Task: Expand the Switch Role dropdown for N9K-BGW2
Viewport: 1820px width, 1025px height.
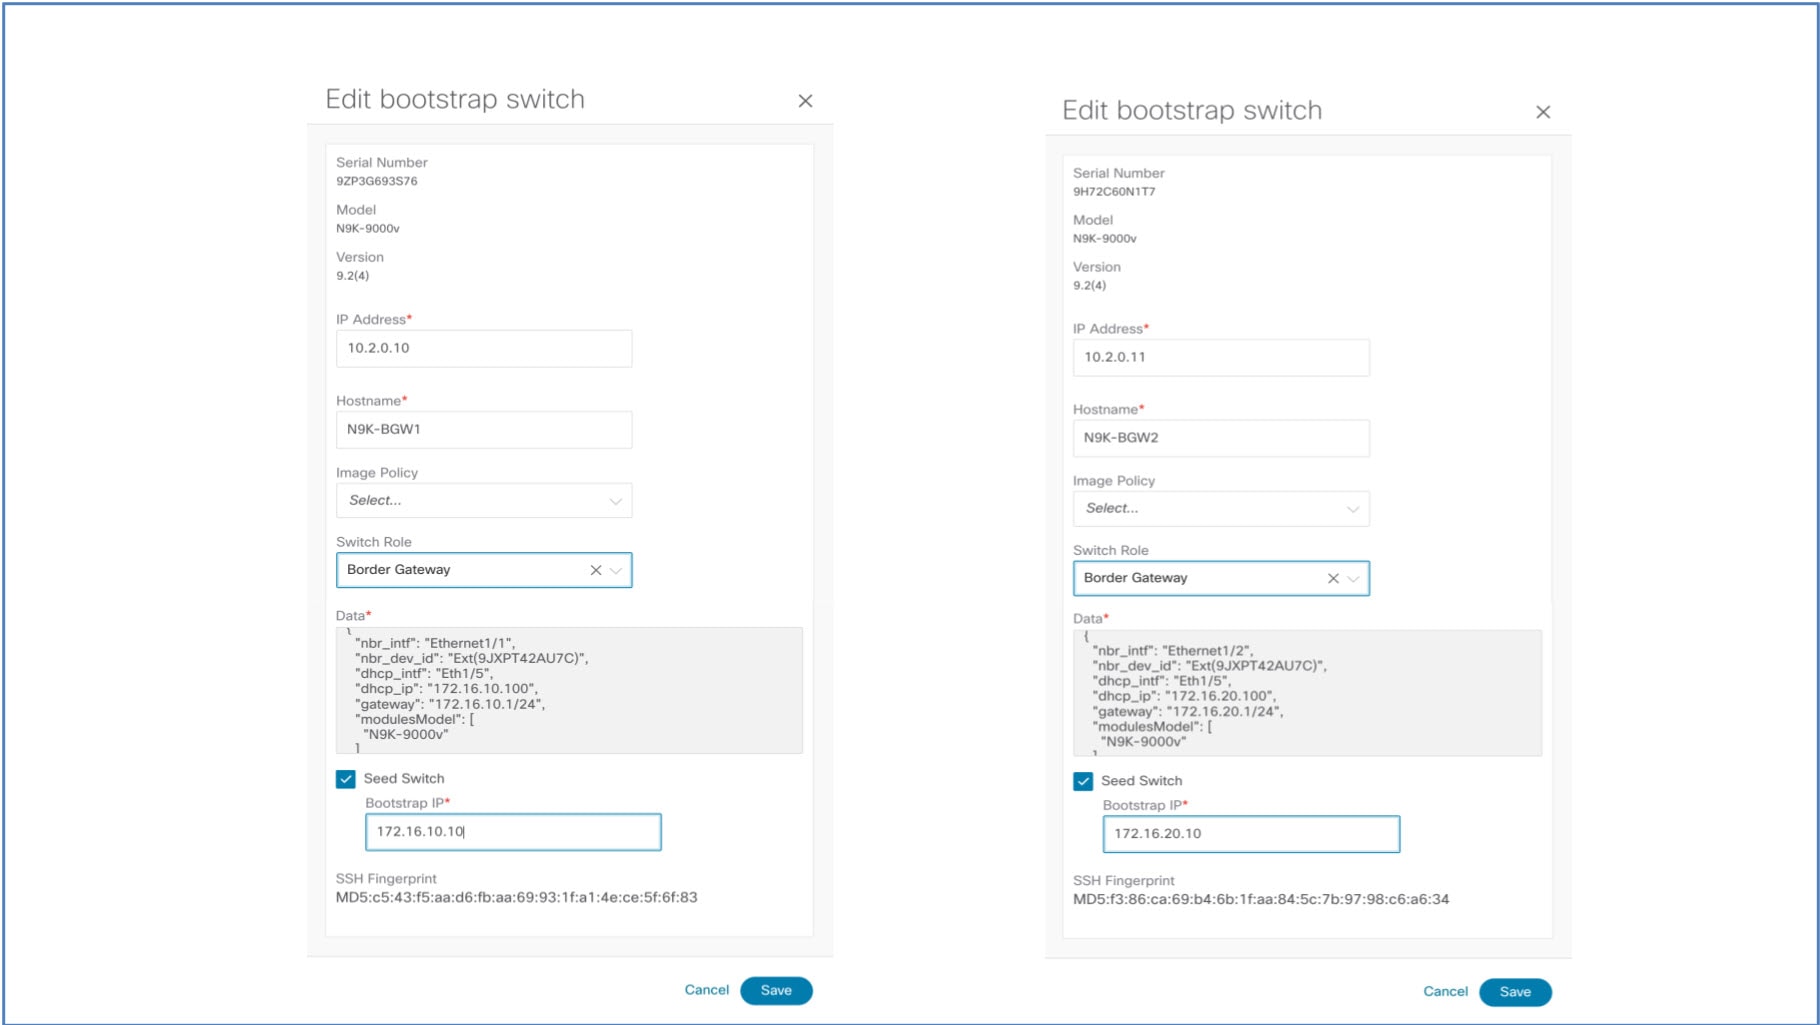Action: click(x=1354, y=578)
